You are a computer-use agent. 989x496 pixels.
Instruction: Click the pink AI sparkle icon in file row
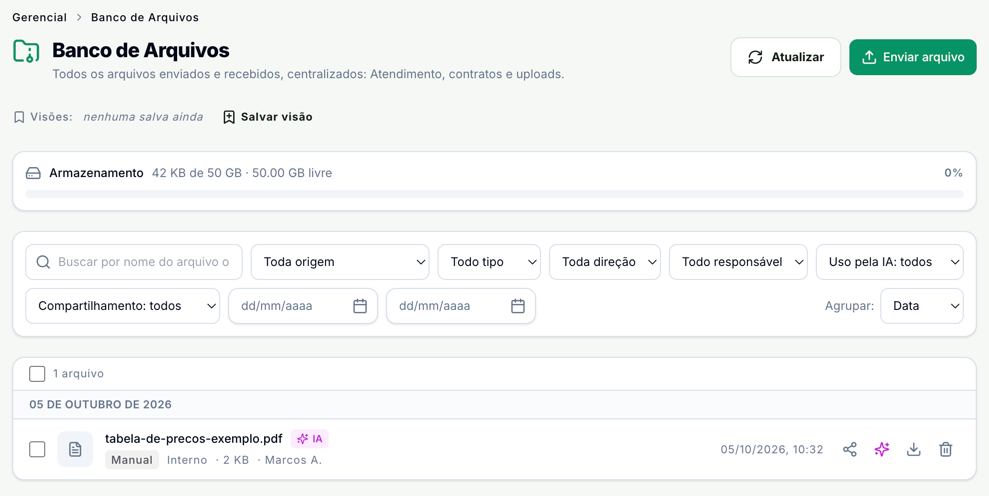882,449
